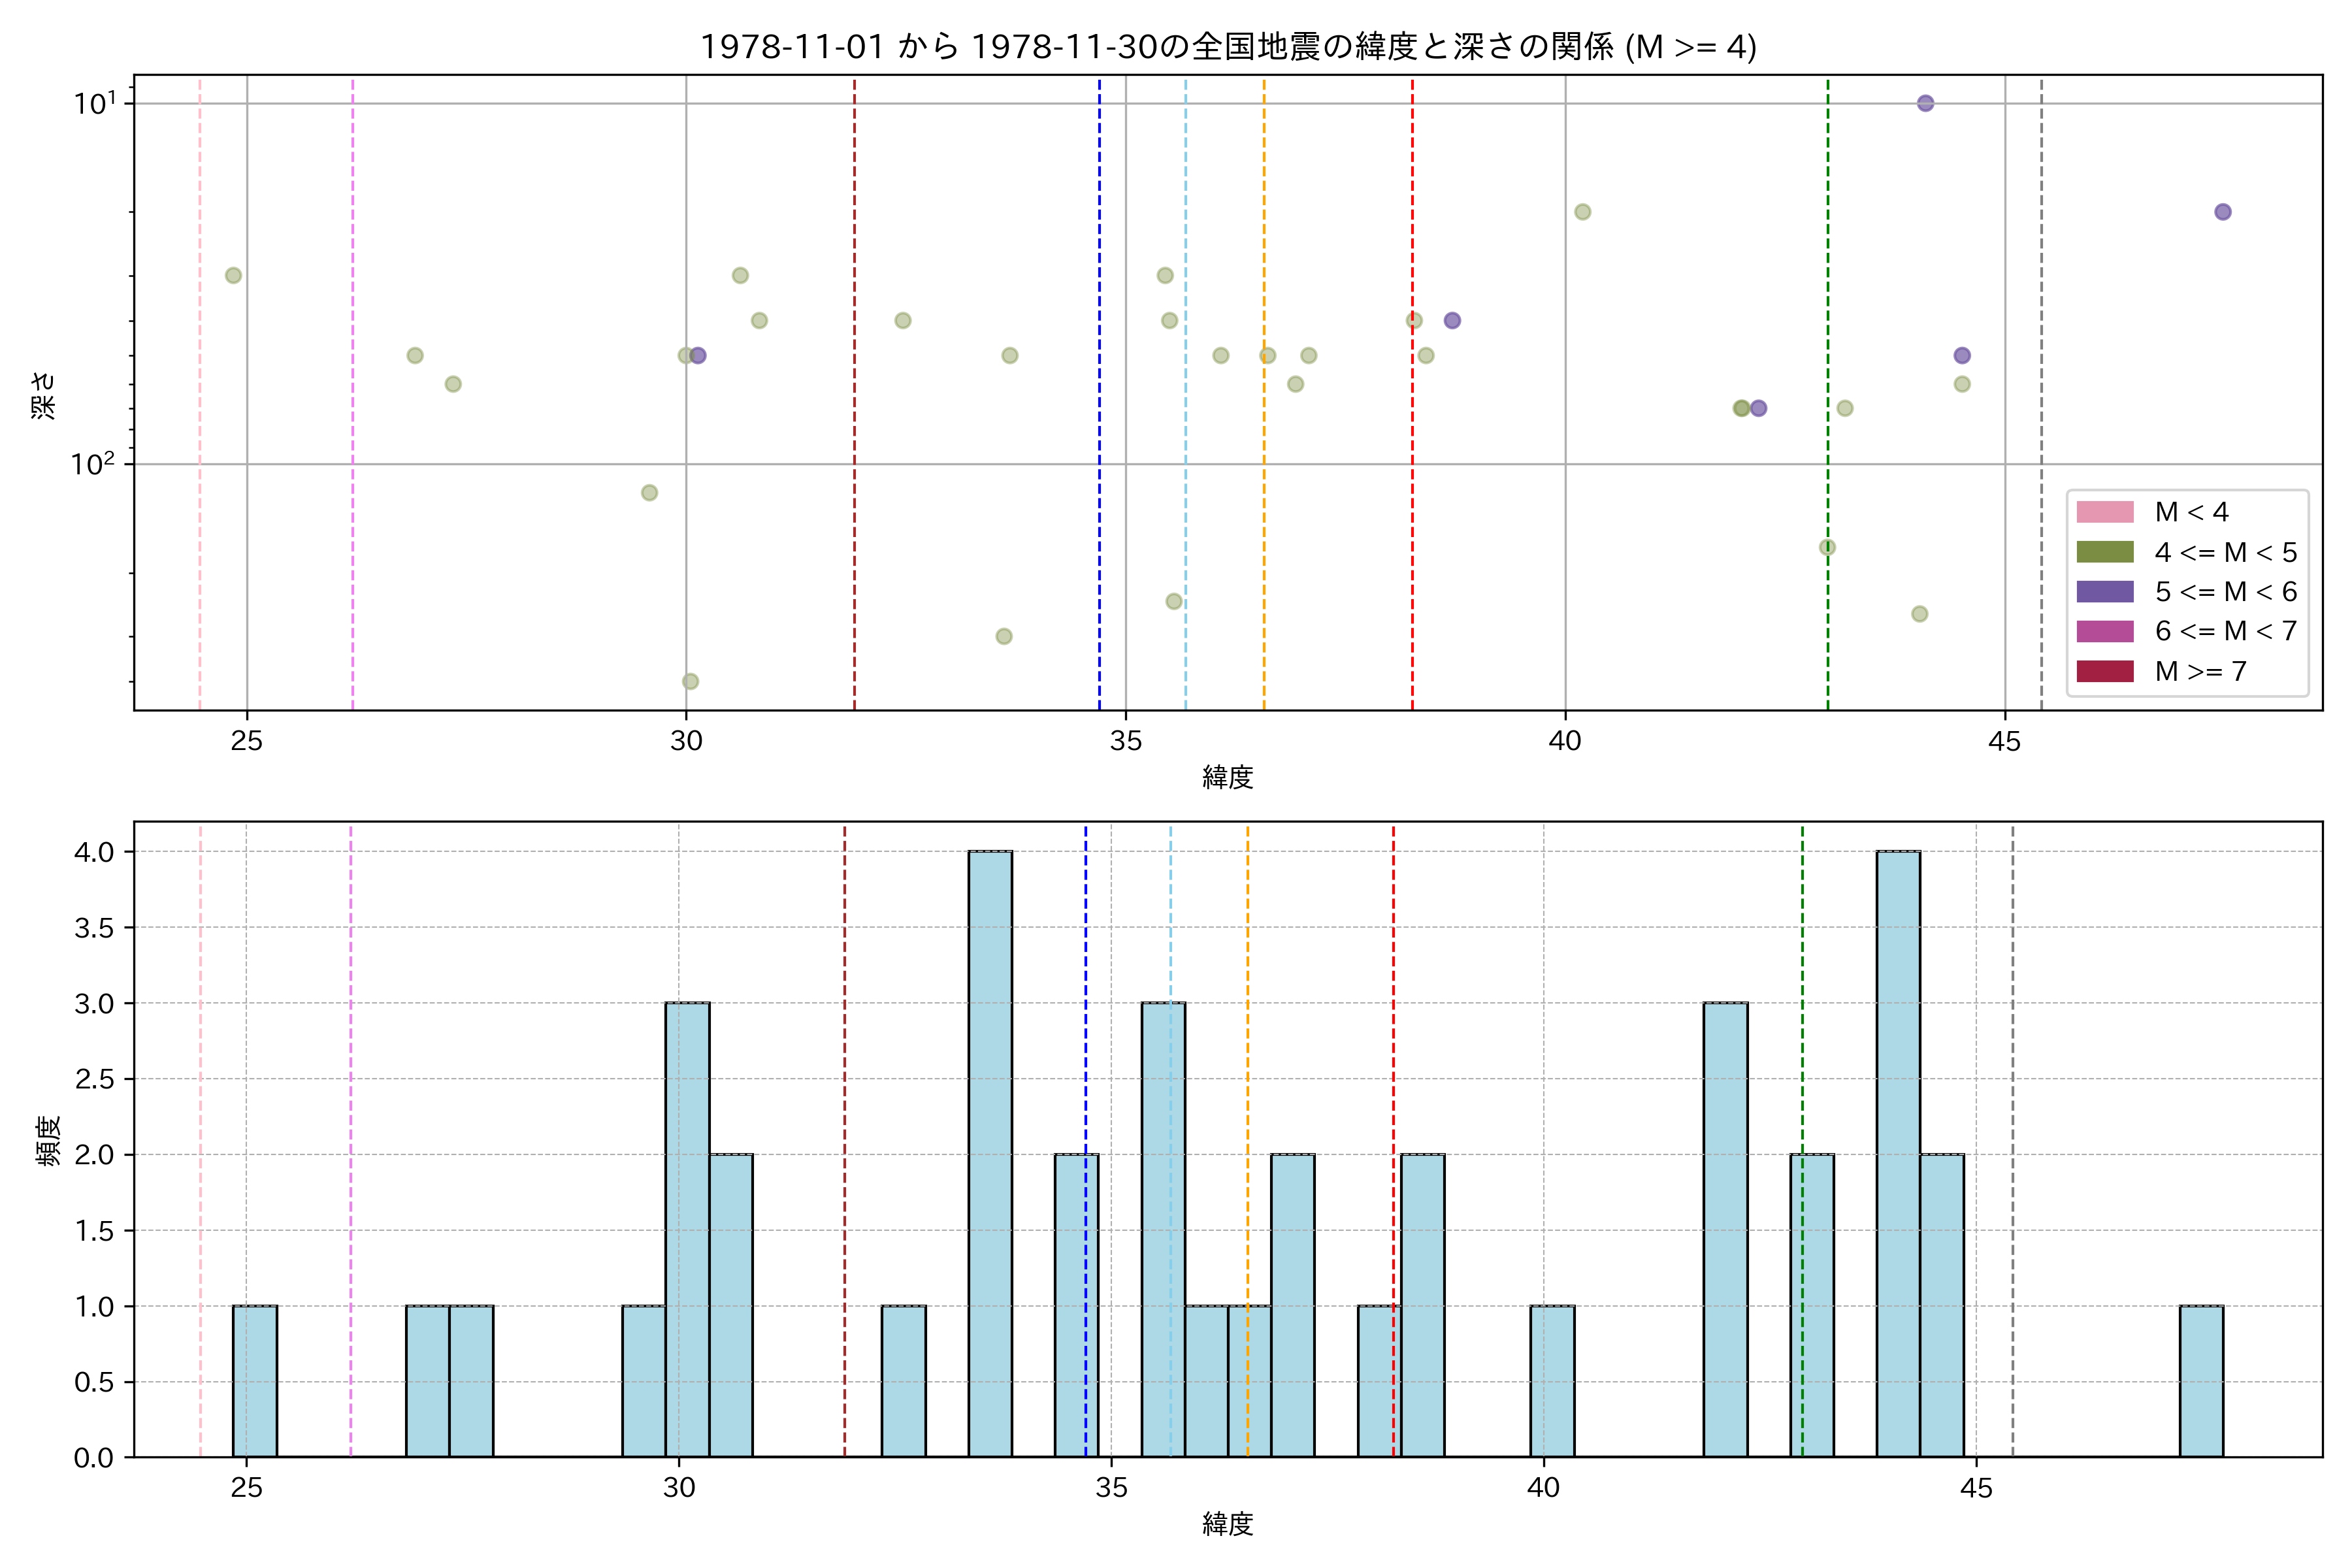Screen dimensions: 2352x1568
Task: Click the isolated histogram bar at latitude 40
Action: pyautogui.click(x=1552, y=1381)
